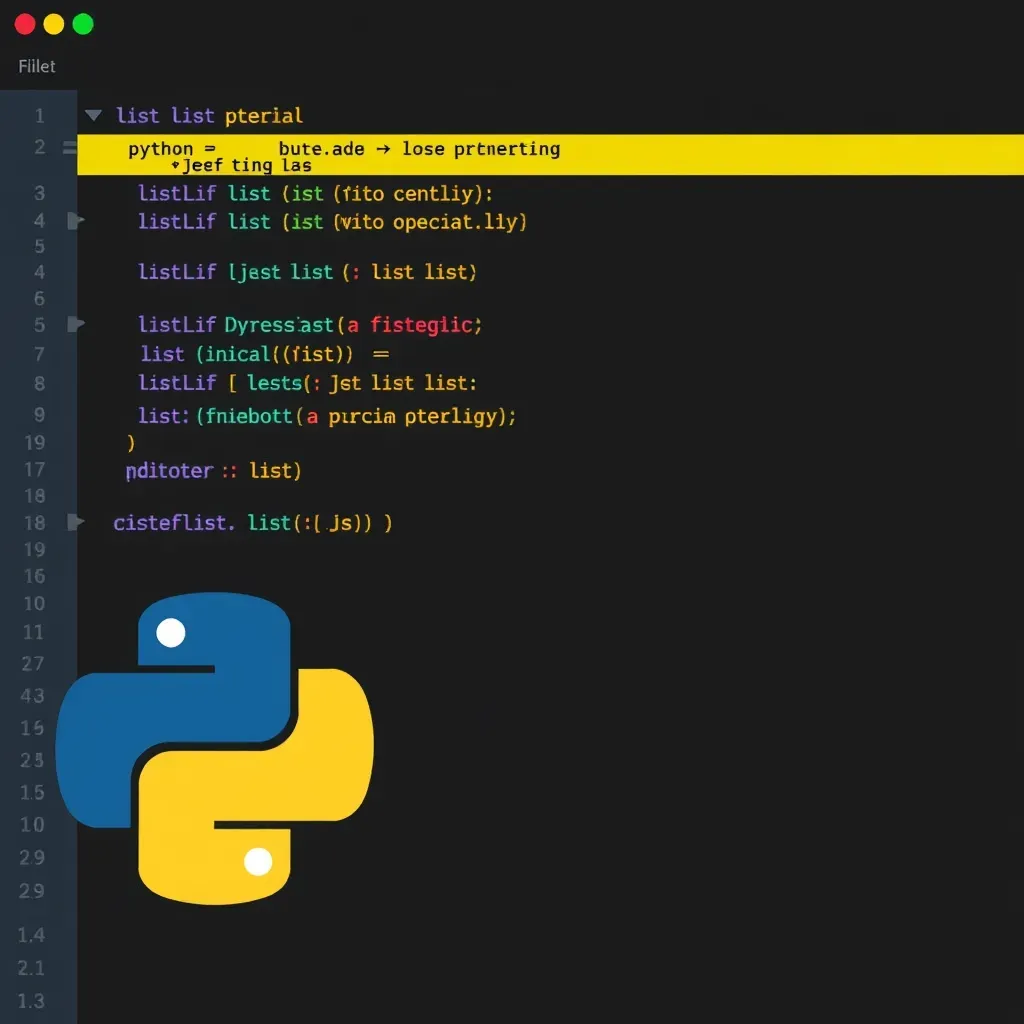Viewport: 1024px width, 1024px height.
Task: Click the line 'list (inical((fist)) ='
Action: [265, 354]
